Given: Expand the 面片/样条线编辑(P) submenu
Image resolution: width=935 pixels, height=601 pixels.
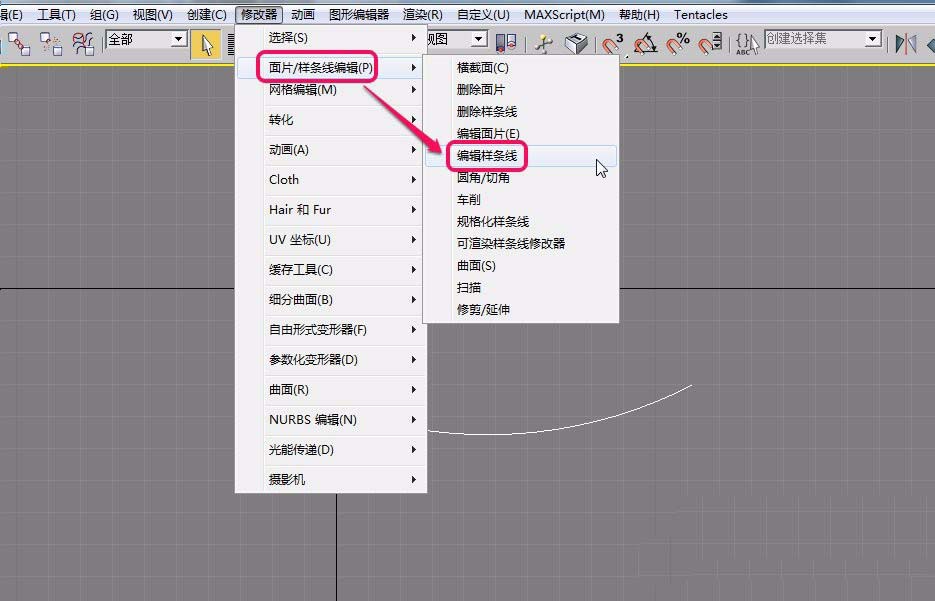Looking at the screenshot, I should (x=332, y=67).
